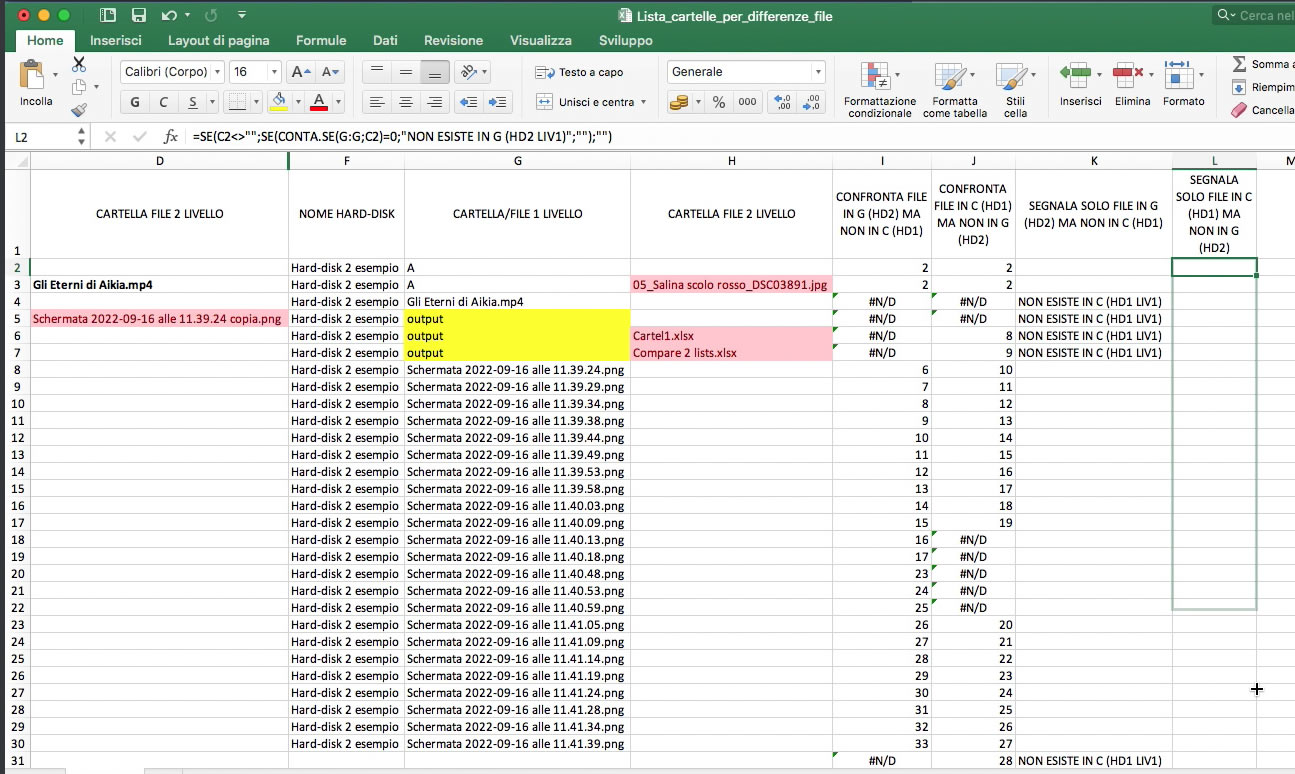
Task: Open the Calibri (Corpo) font dropdown
Action: (x=216, y=72)
